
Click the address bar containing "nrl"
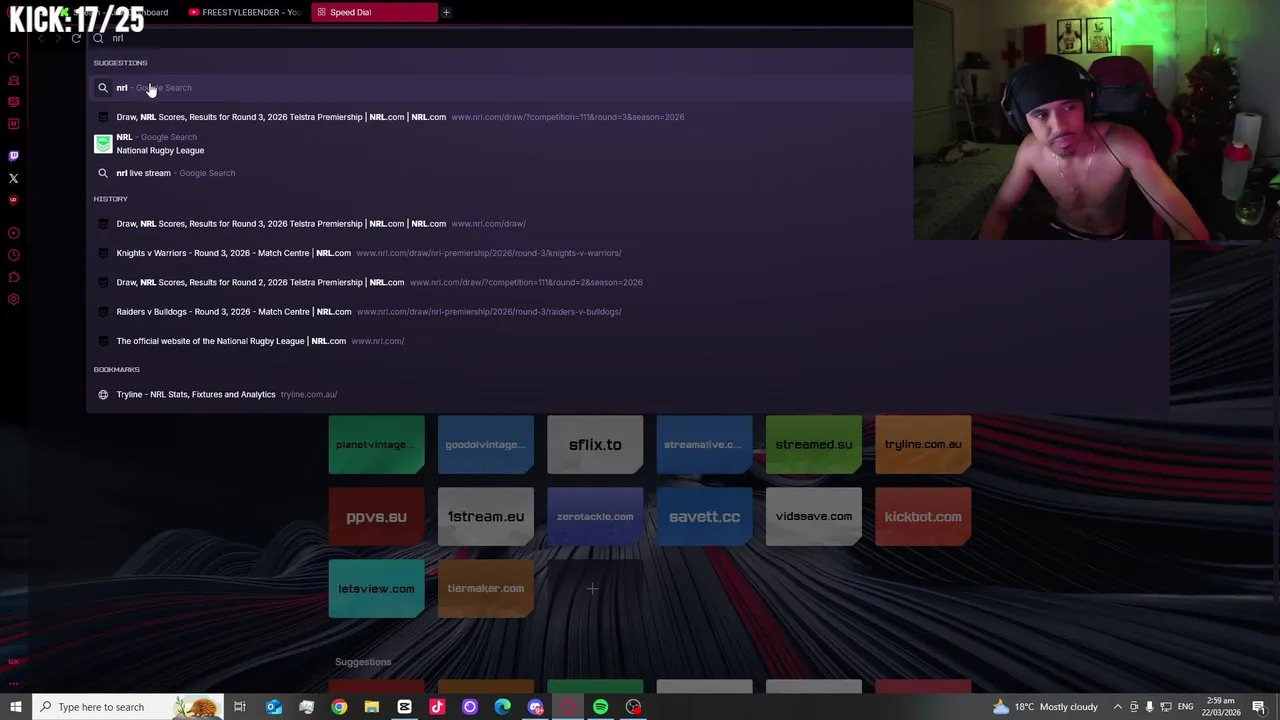tap(500, 38)
